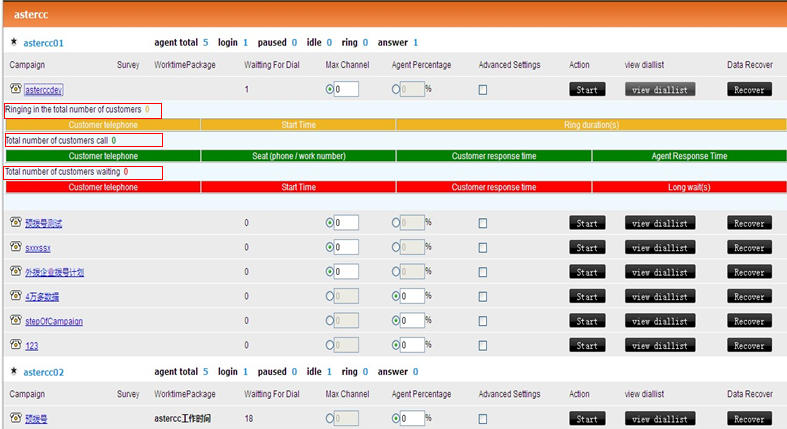
Task: Enable Advanced Settings checkbox for asterccdev
Action: click(x=483, y=90)
